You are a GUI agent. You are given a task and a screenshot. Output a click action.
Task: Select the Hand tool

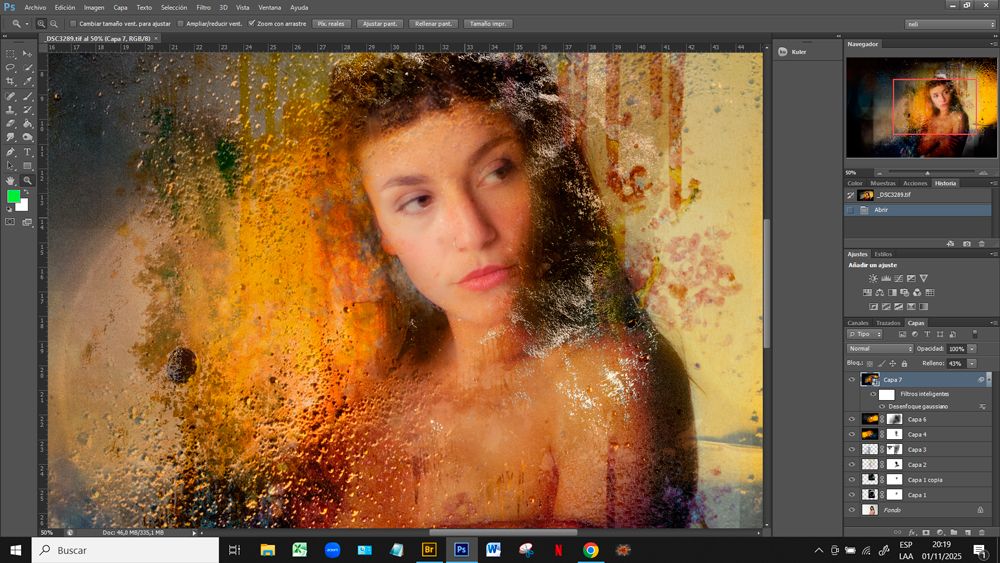tap(11, 180)
